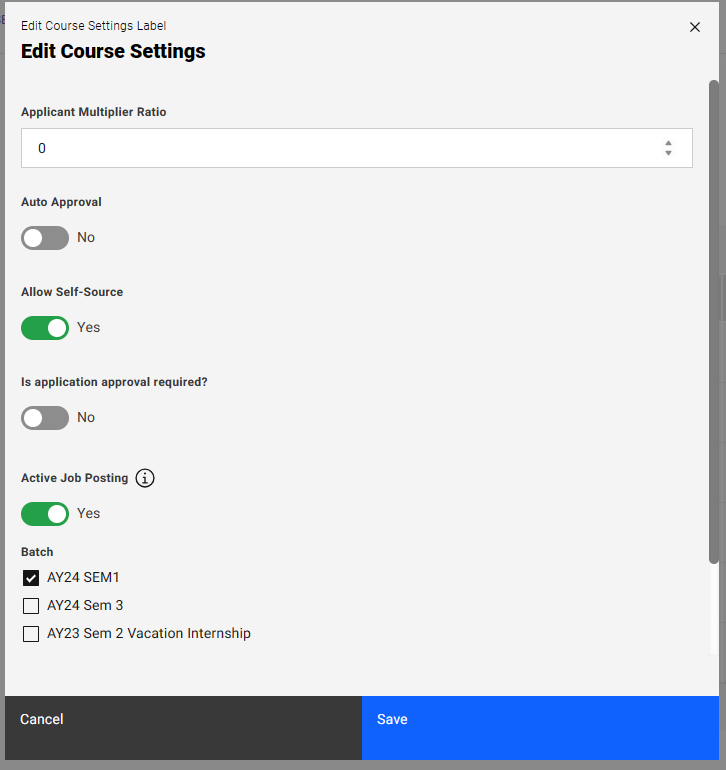The height and width of the screenshot is (770, 726).
Task: Click the AY24 Sem 3 label text
Action: pos(85,606)
